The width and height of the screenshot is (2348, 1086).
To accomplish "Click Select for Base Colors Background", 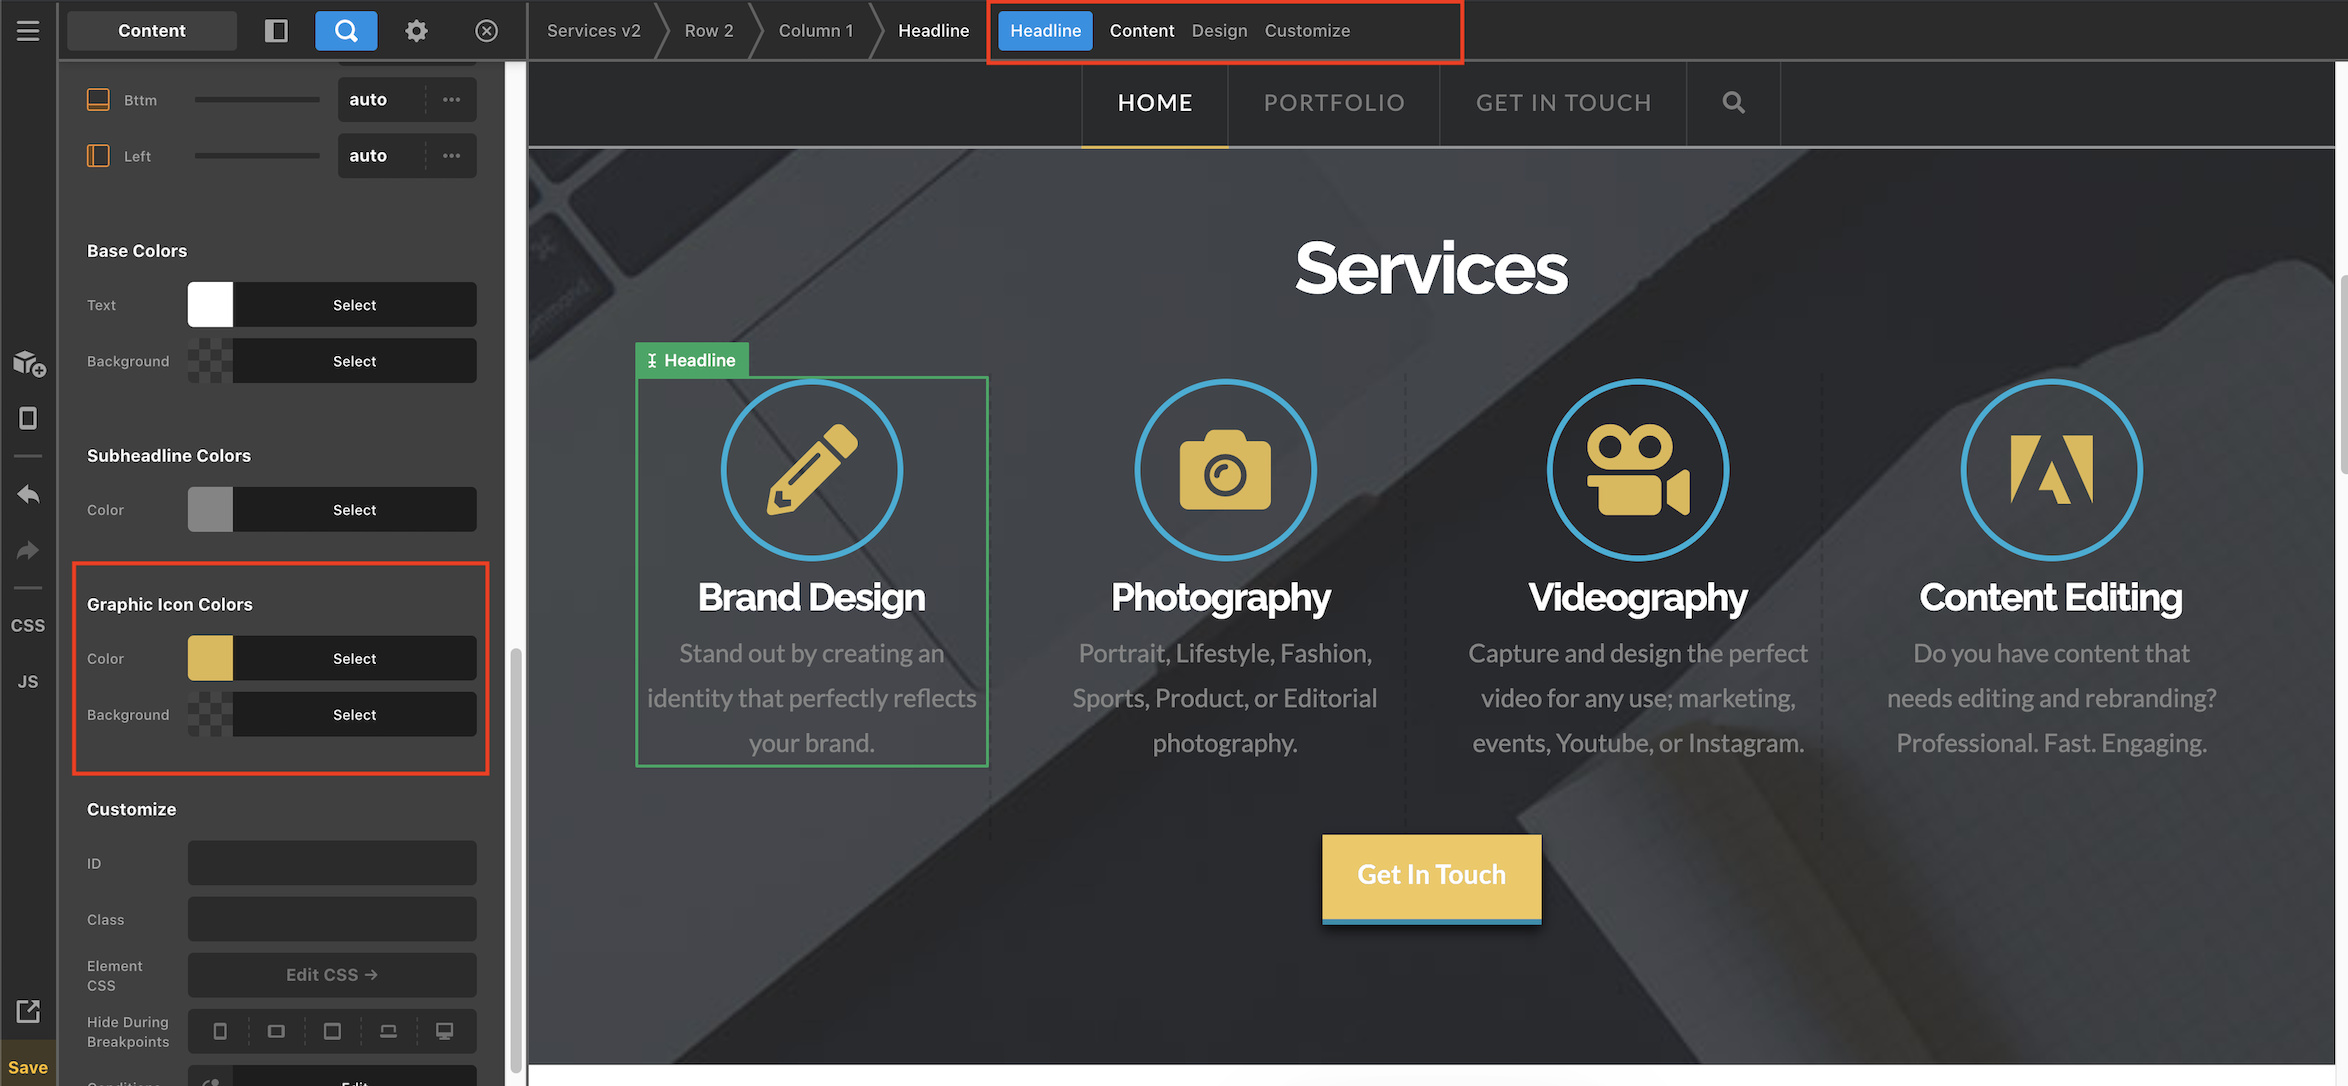I will coord(355,361).
